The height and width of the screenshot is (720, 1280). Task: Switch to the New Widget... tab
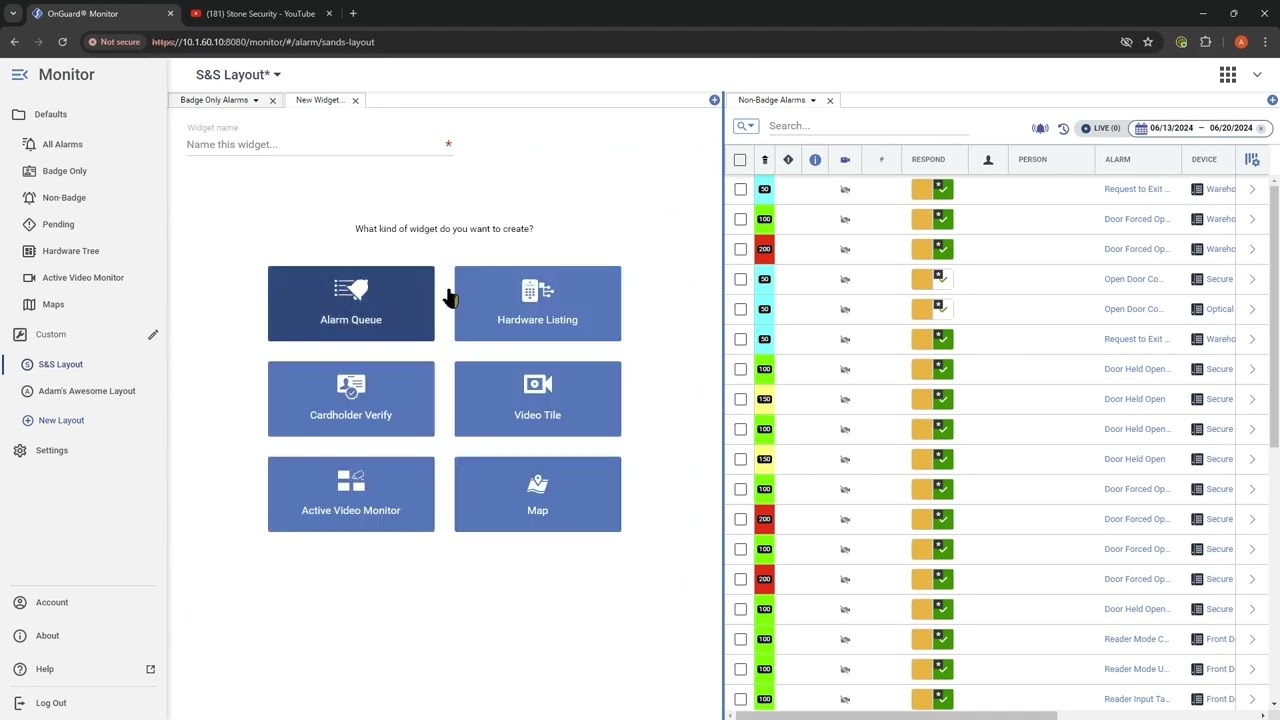320,100
